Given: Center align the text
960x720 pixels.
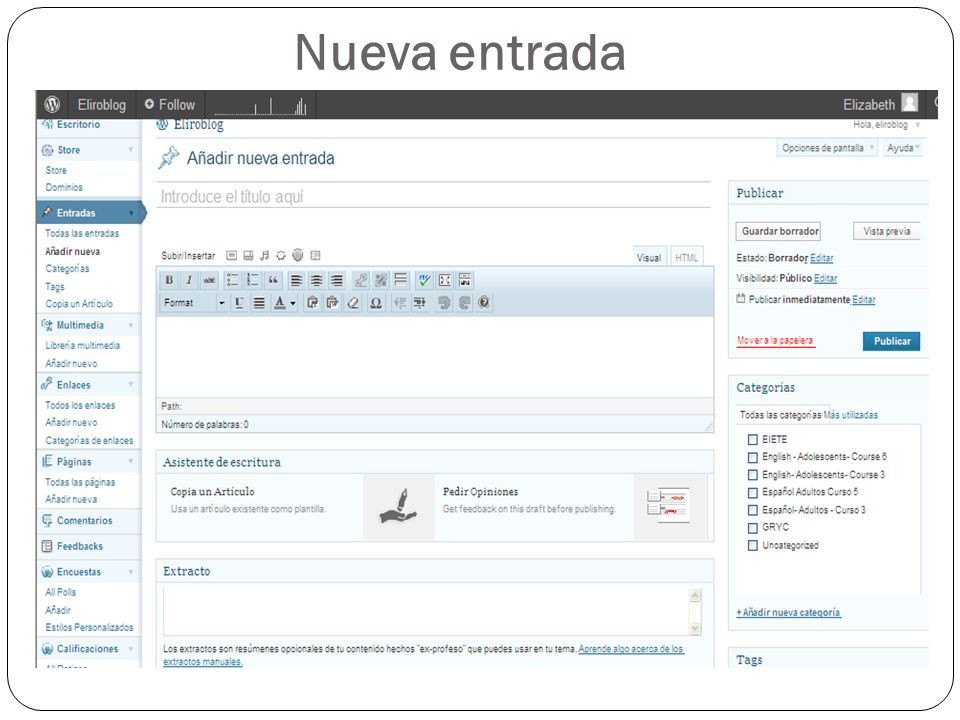Looking at the screenshot, I should coord(317,280).
